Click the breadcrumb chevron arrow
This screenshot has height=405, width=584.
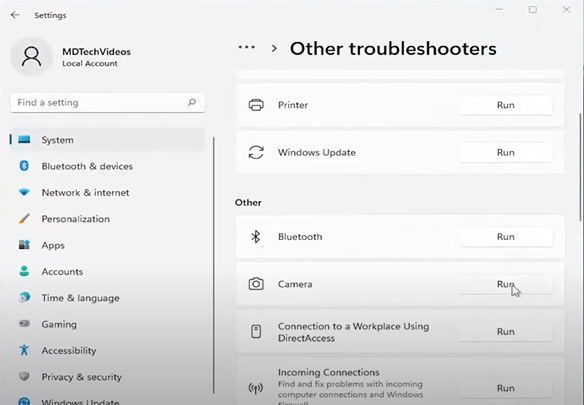tap(274, 48)
